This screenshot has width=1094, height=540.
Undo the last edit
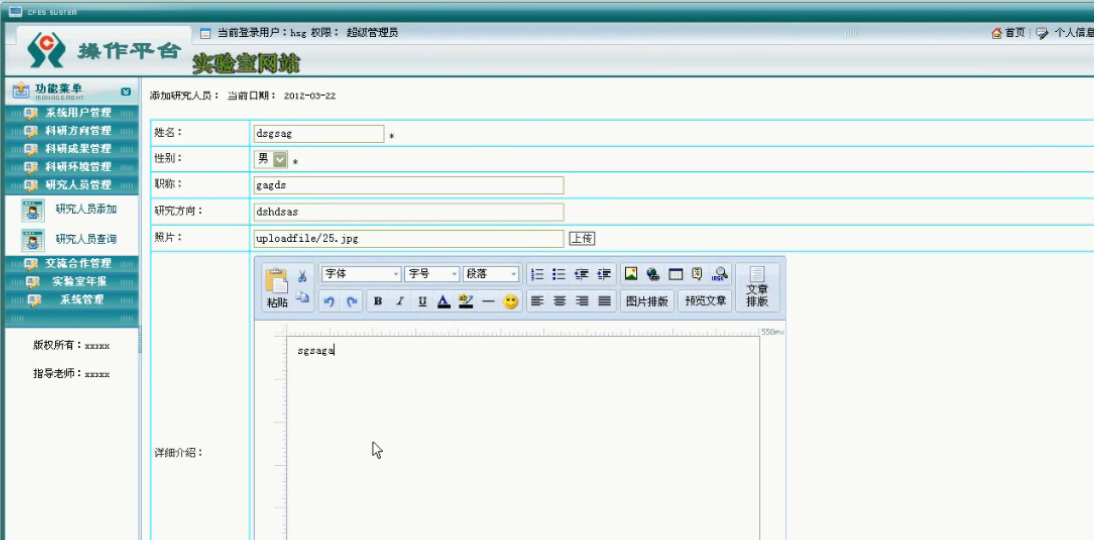point(330,301)
